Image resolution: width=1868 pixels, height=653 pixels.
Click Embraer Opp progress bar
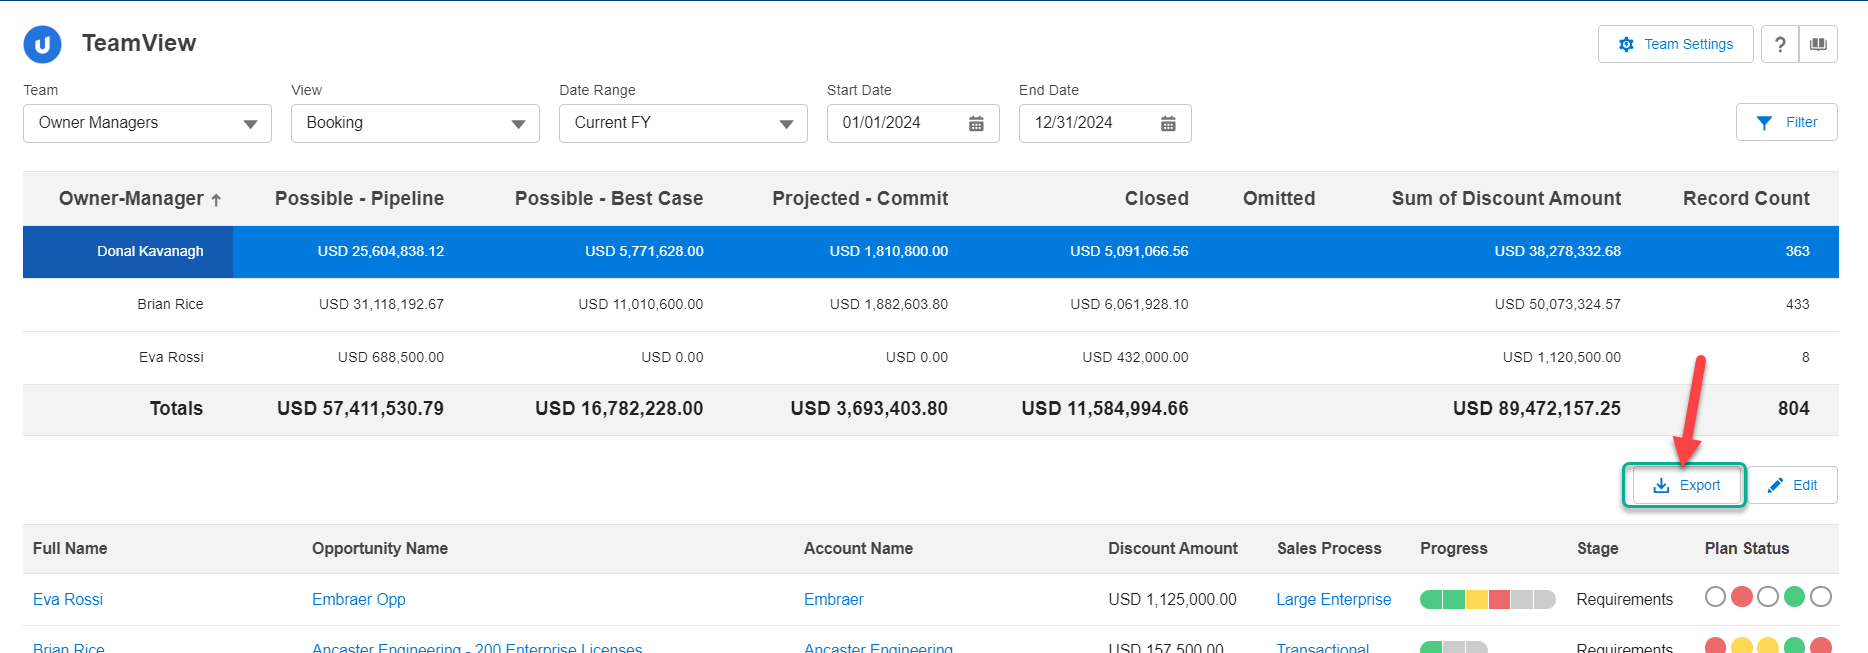pos(1487,600)
